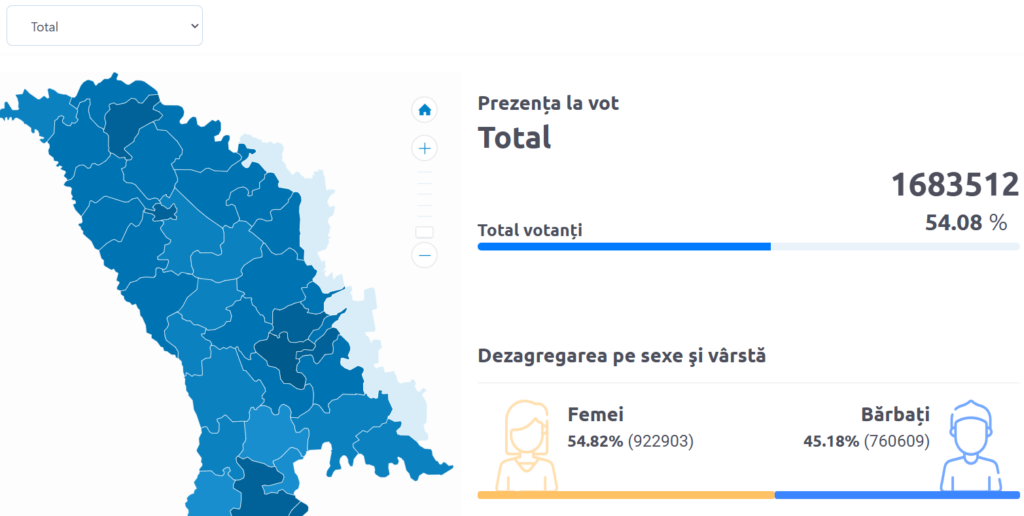Screen dimensions: 1024x516
Task: Open the Total dropdown selector
Action: pos(104,26)
